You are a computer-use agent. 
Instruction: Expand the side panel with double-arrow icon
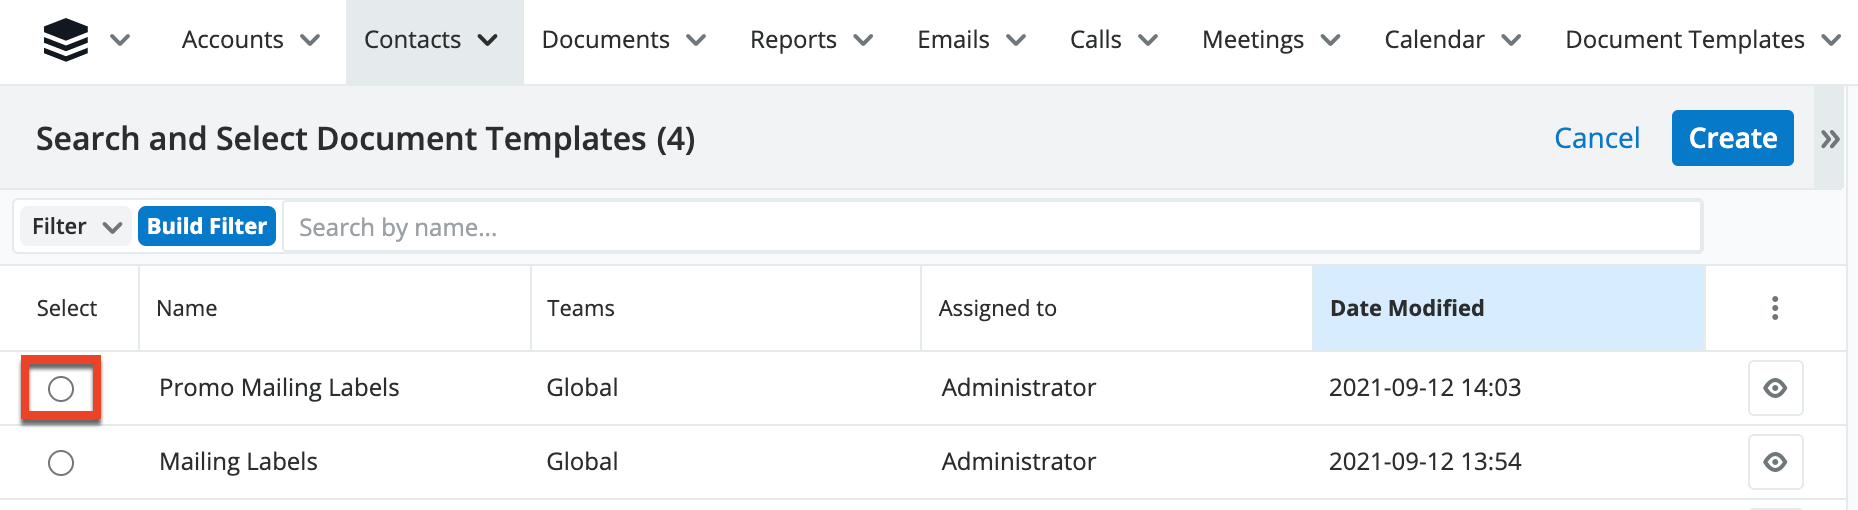pyautogui.click(x=1830, y=139)
